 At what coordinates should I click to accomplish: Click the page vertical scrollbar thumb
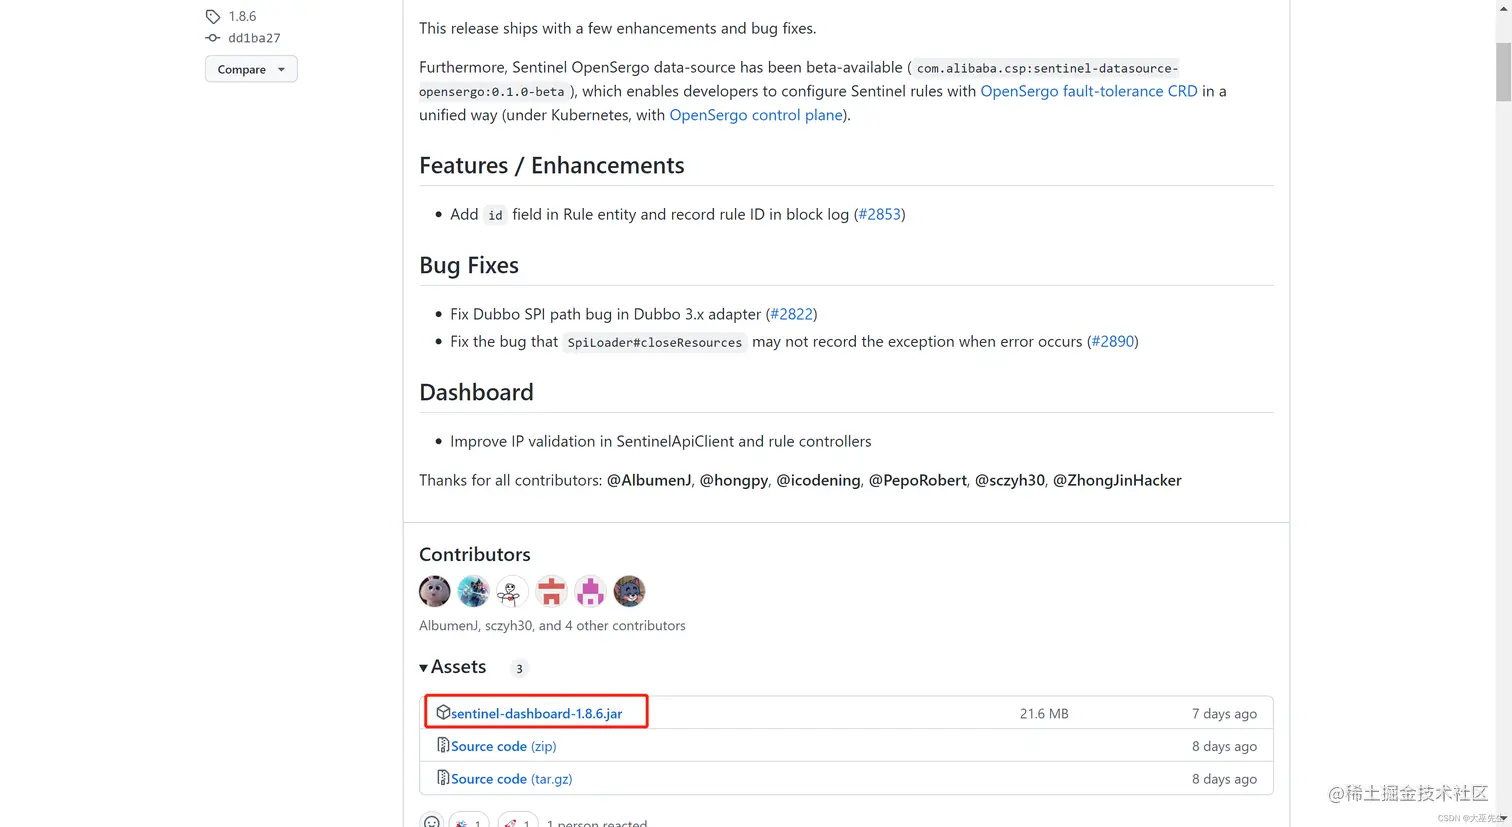click(x=1503, y=72)
